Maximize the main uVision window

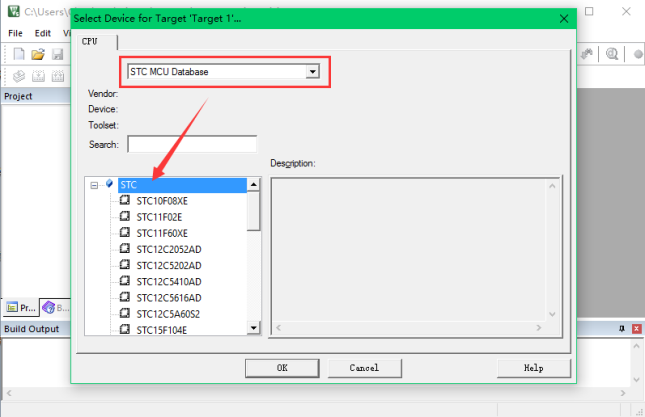[x=589, y=11]
